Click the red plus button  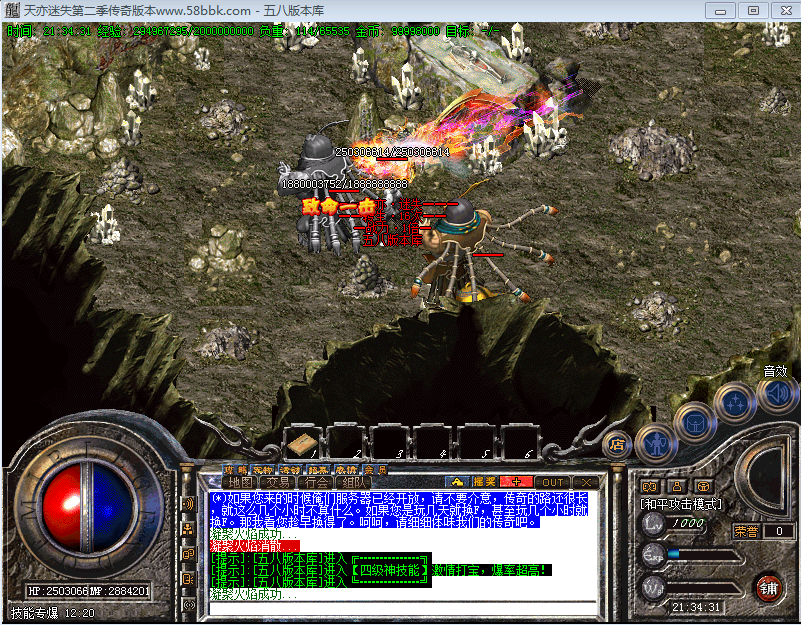516,482
